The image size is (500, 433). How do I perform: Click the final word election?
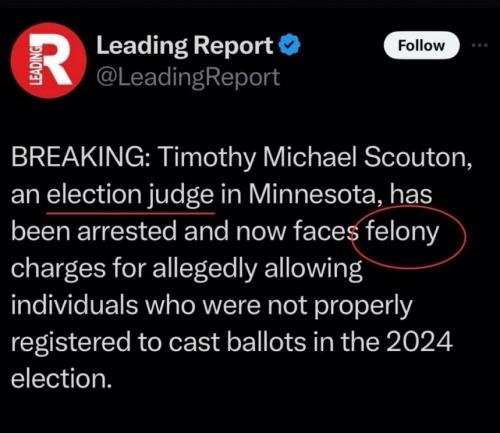point(61,379)
